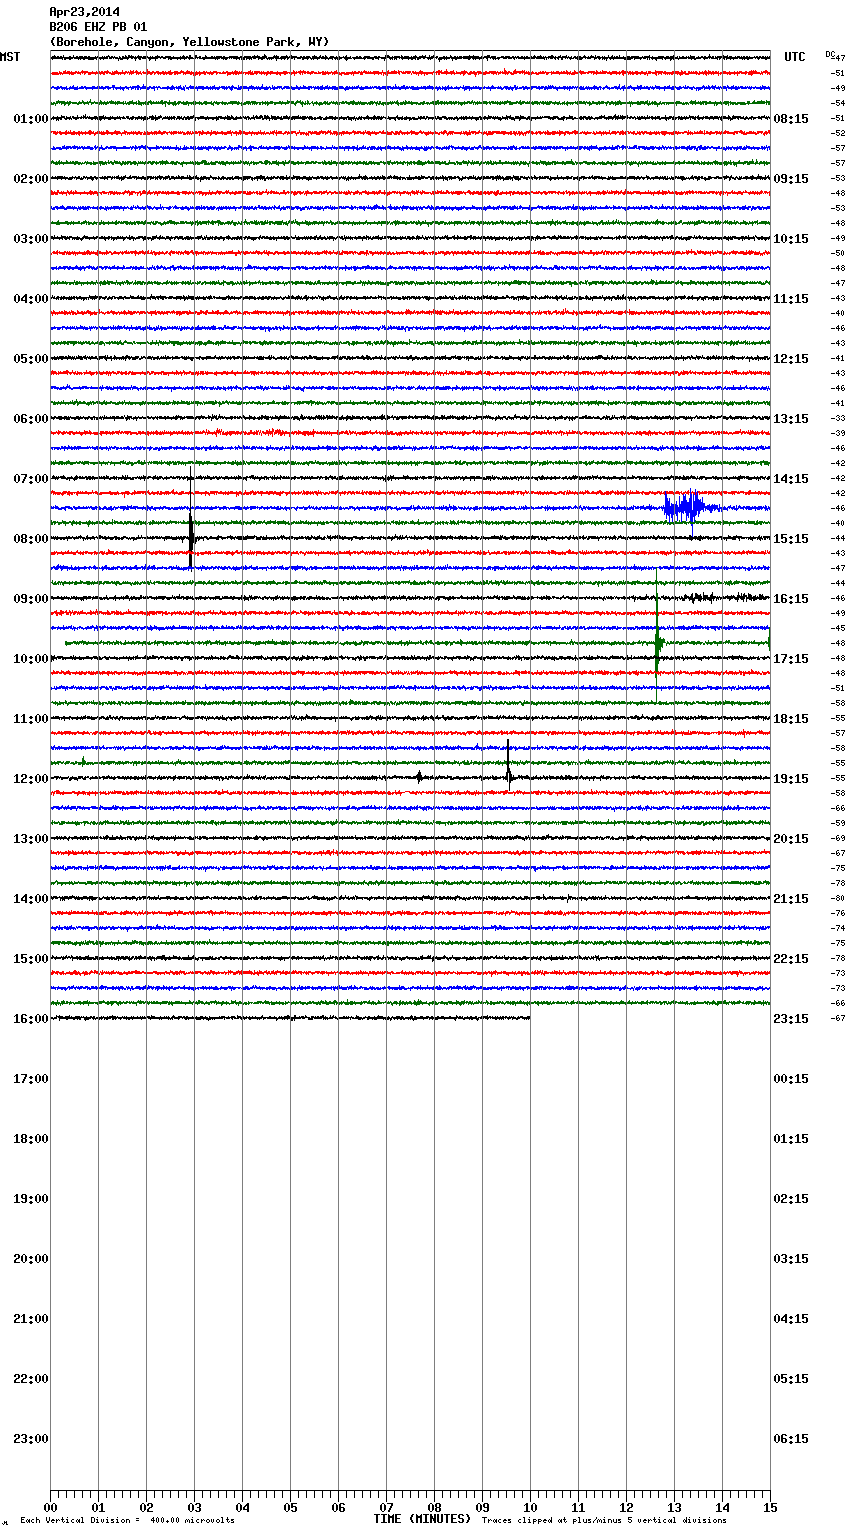Screen dimensions: 850x1534
Task: Select the 11:00 MST time label
Action: point(31,719)
